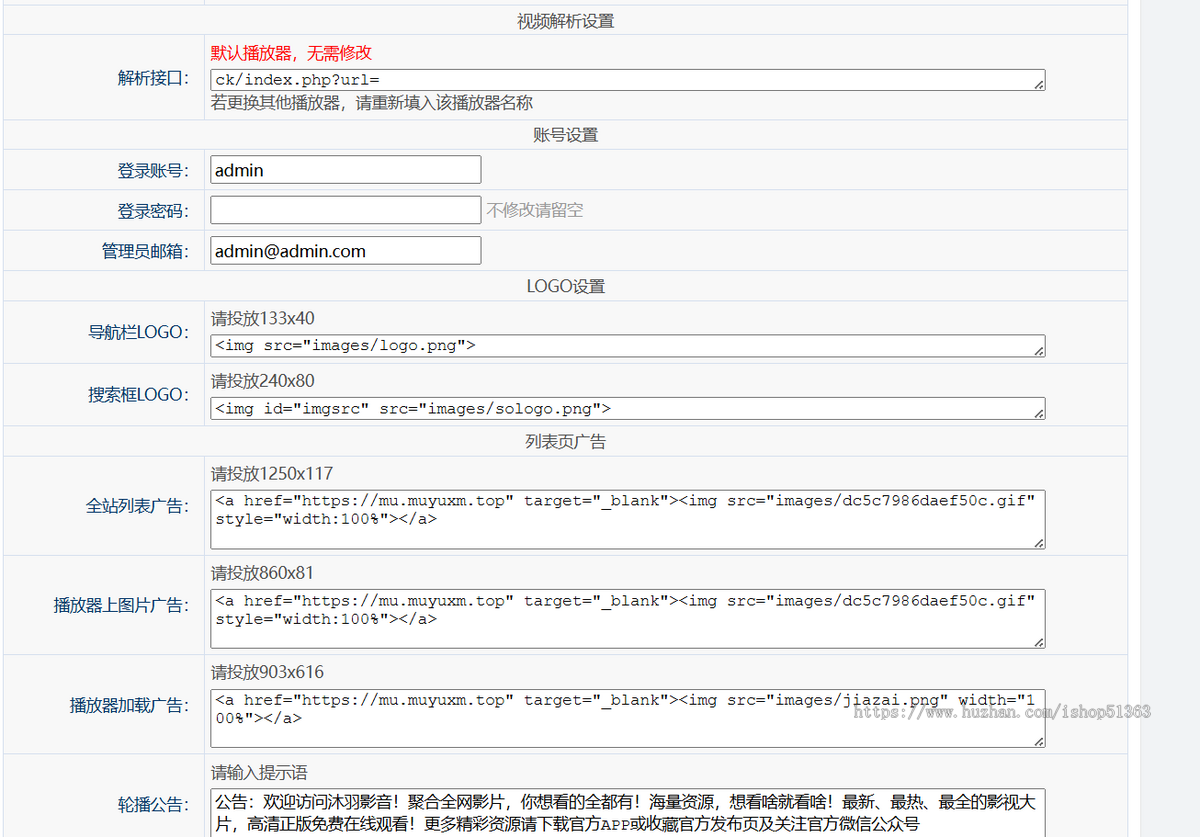
Task: Grab resize handle of 全站列表广告 textarea
Action: [x=1039, y=543]
